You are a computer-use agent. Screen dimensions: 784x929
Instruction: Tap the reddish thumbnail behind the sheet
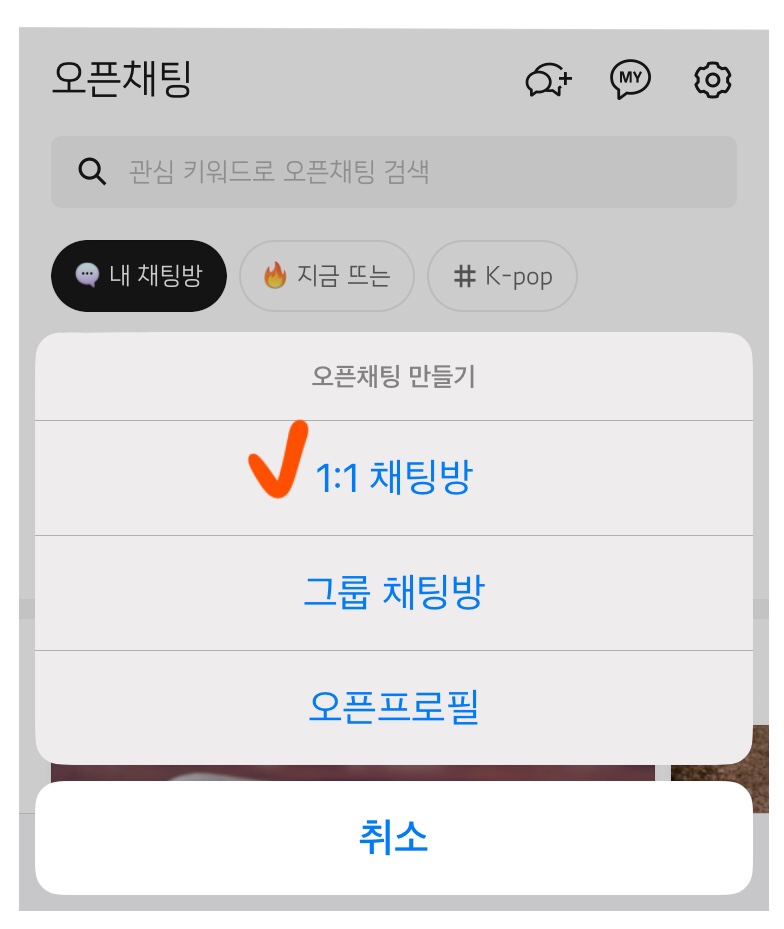[352, 774]
